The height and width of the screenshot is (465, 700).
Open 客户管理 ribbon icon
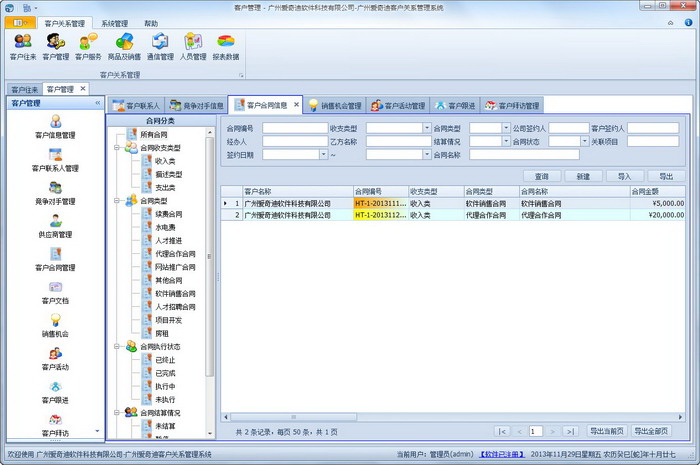(56, 46)
